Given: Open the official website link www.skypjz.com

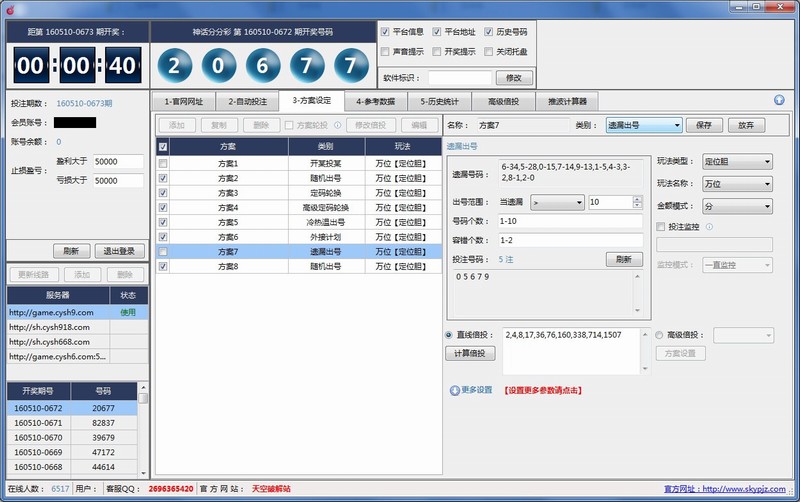Looking at the screenshot, I should (746, 489).
